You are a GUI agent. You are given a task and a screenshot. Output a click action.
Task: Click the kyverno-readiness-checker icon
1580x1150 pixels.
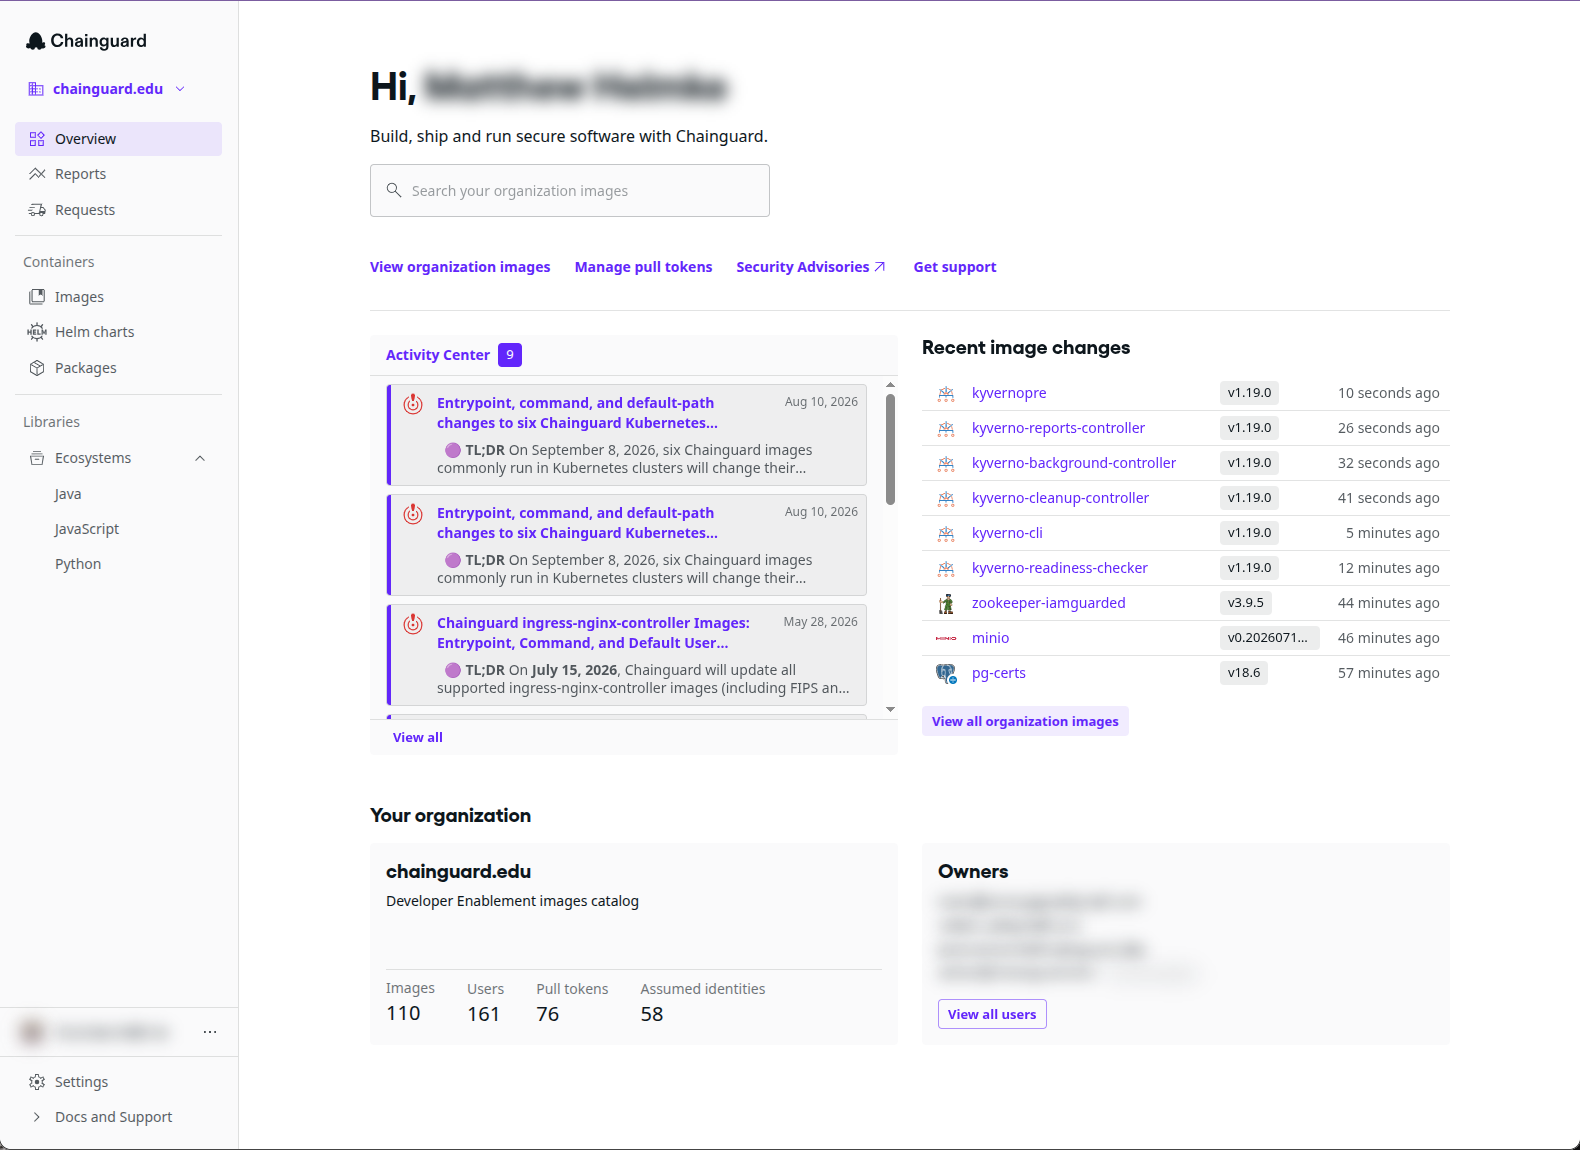click(946, 569)
